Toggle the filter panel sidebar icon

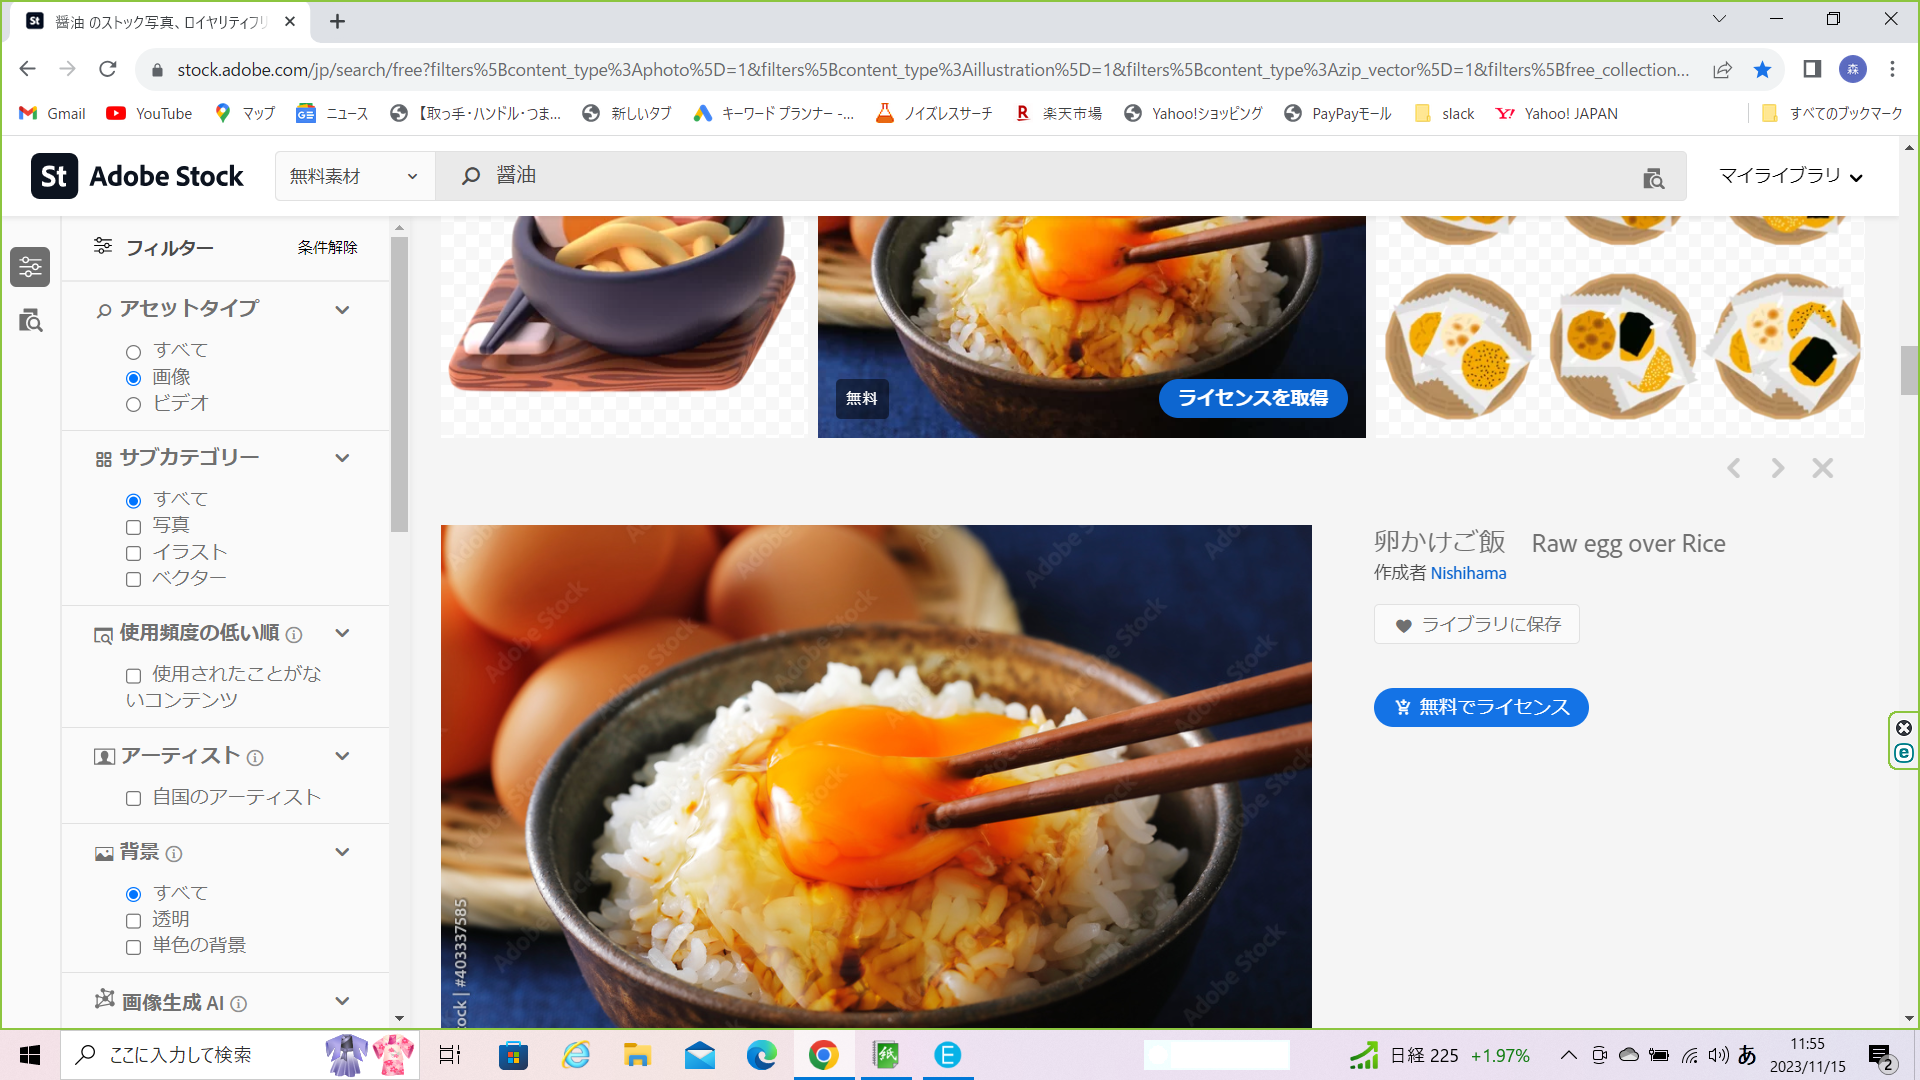point(30,267)
